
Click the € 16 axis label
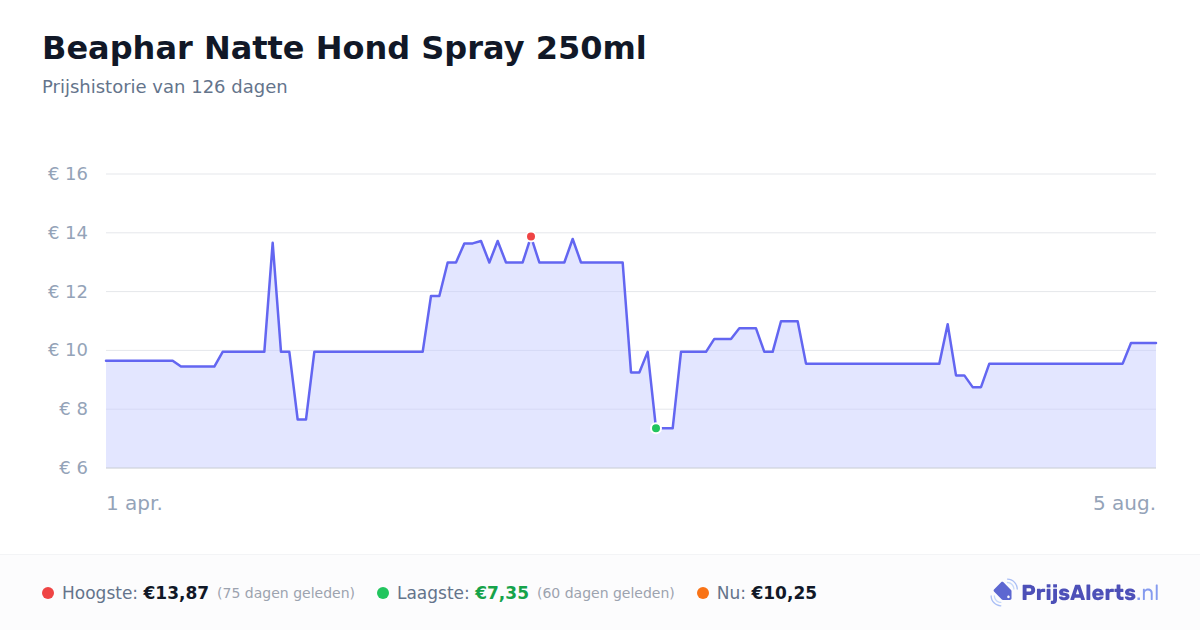68,174
